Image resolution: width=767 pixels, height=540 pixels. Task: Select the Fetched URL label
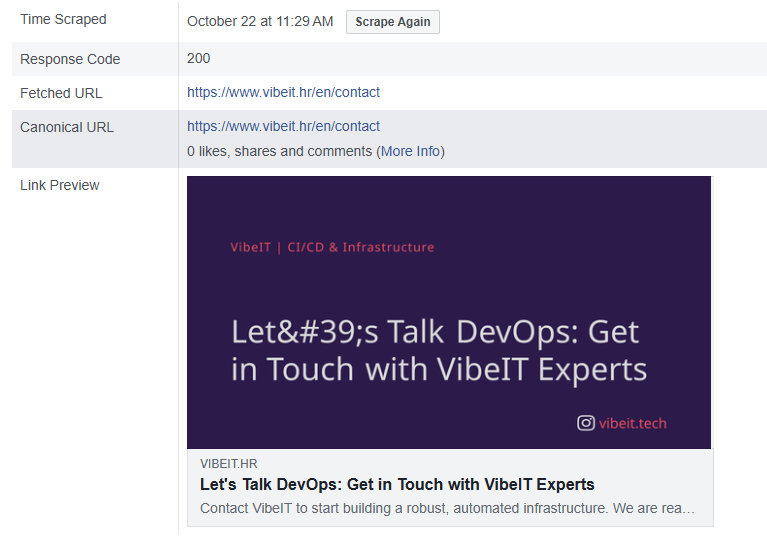click(61, 93)
